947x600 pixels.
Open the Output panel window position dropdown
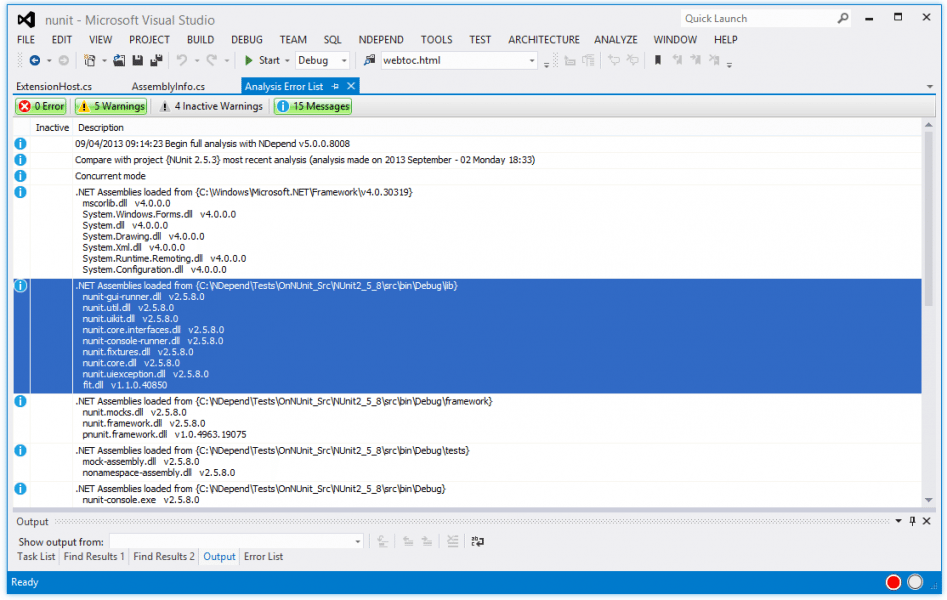click(x=898, y=521)
